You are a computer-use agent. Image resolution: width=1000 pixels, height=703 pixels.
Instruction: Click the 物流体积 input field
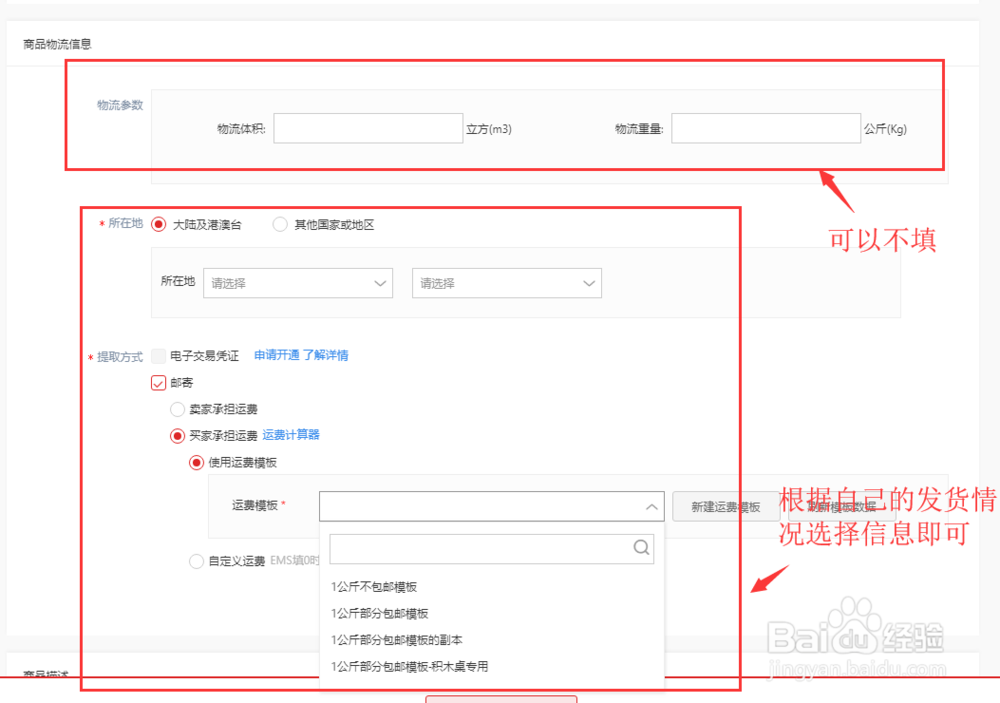pos(368,128)
